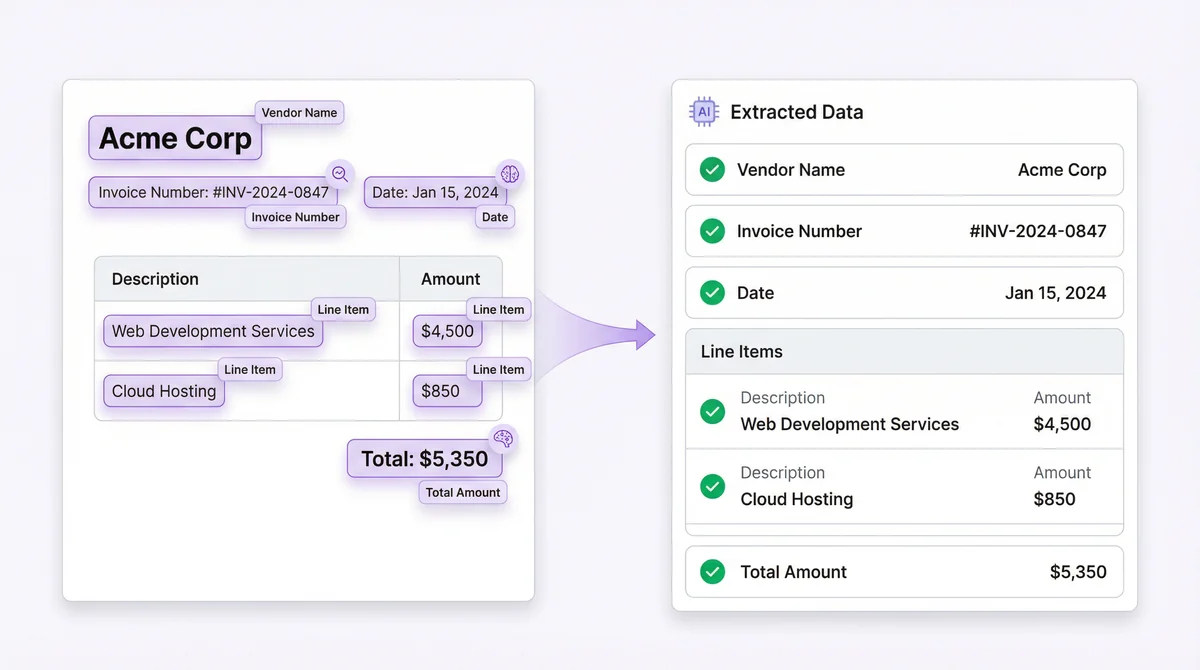This screenshot has height=670, width=1200.
Task: Click the $5,350 value in the Total Amount row
Action: click(1078, 572)
